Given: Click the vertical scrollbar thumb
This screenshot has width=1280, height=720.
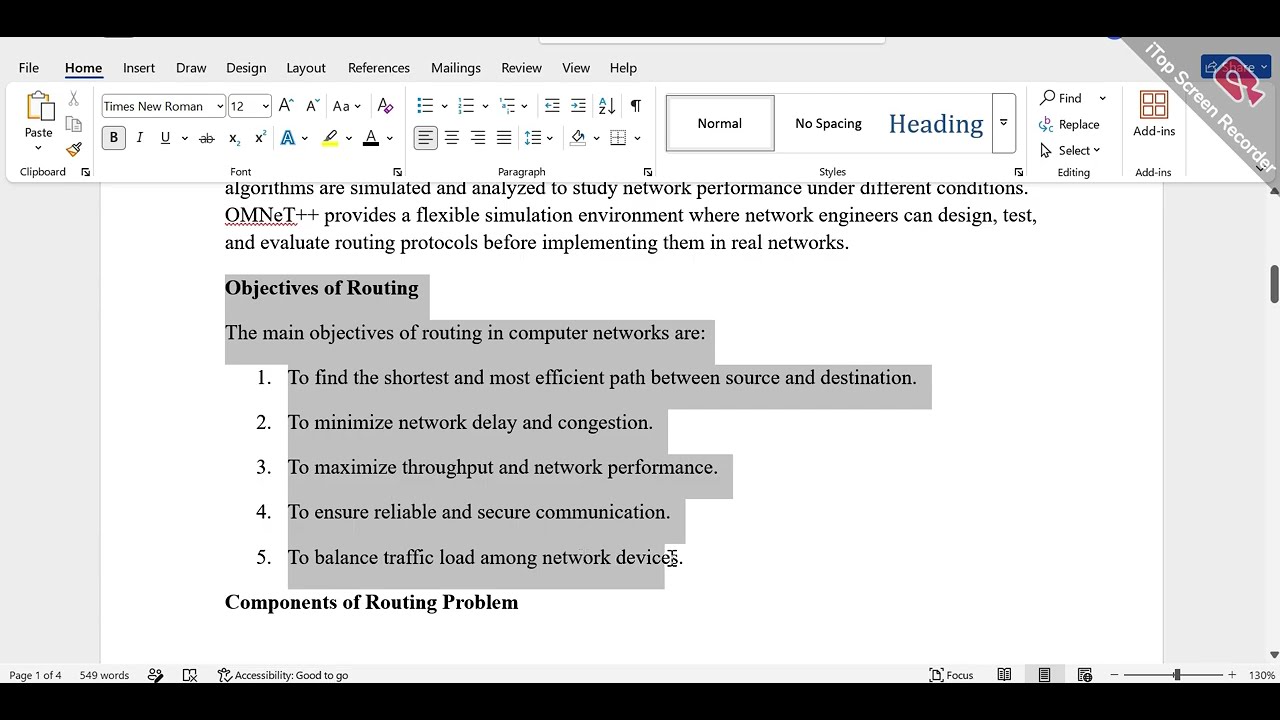Looking at the screenshot, I should [x=1274, y=283].
